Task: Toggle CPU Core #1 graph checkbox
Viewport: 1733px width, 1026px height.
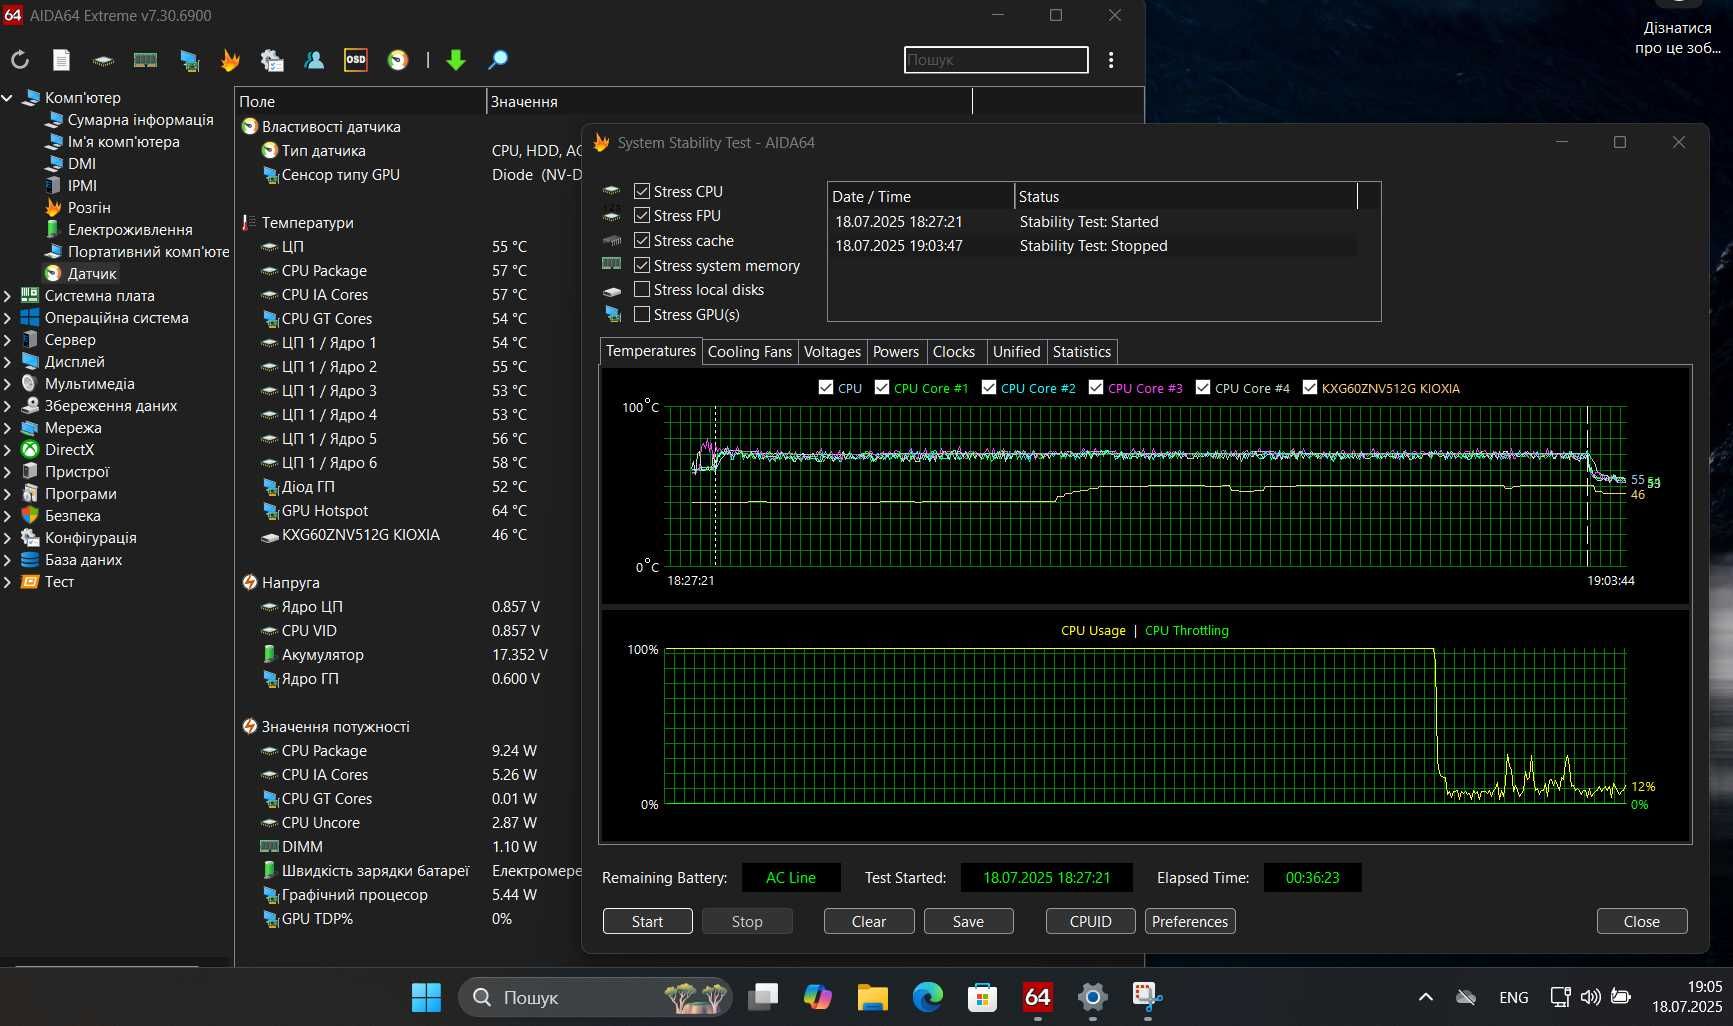Action: [x=882, y=387]
